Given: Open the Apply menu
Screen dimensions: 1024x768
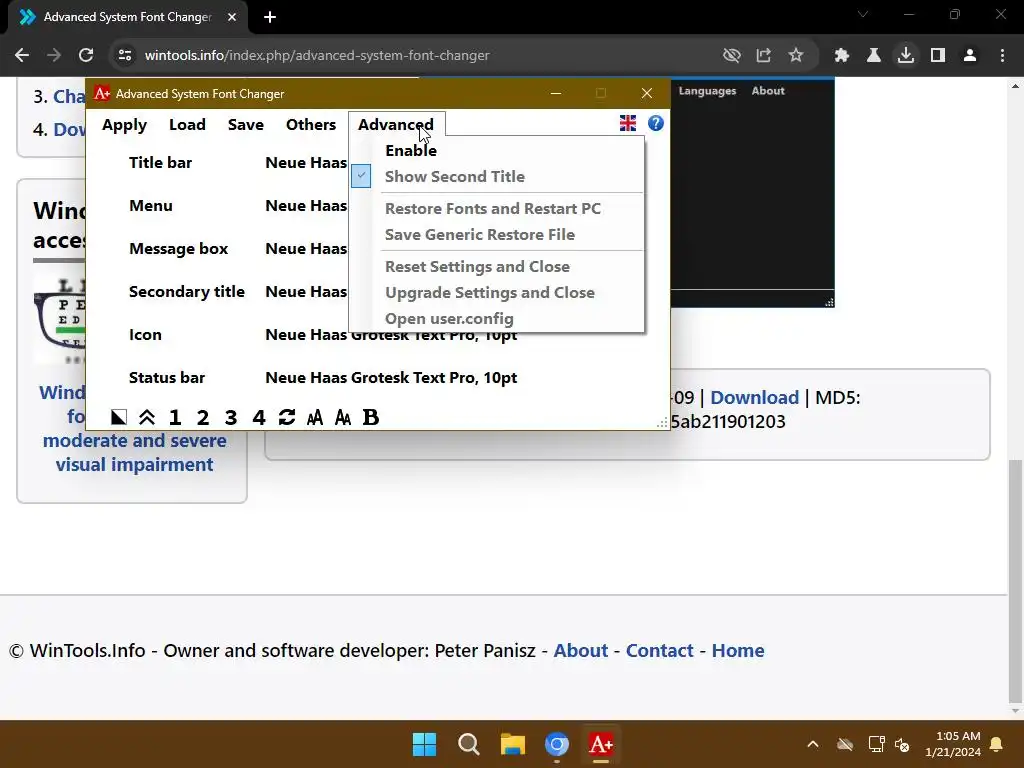Looking at the screenshot, I should coord(124,125).
